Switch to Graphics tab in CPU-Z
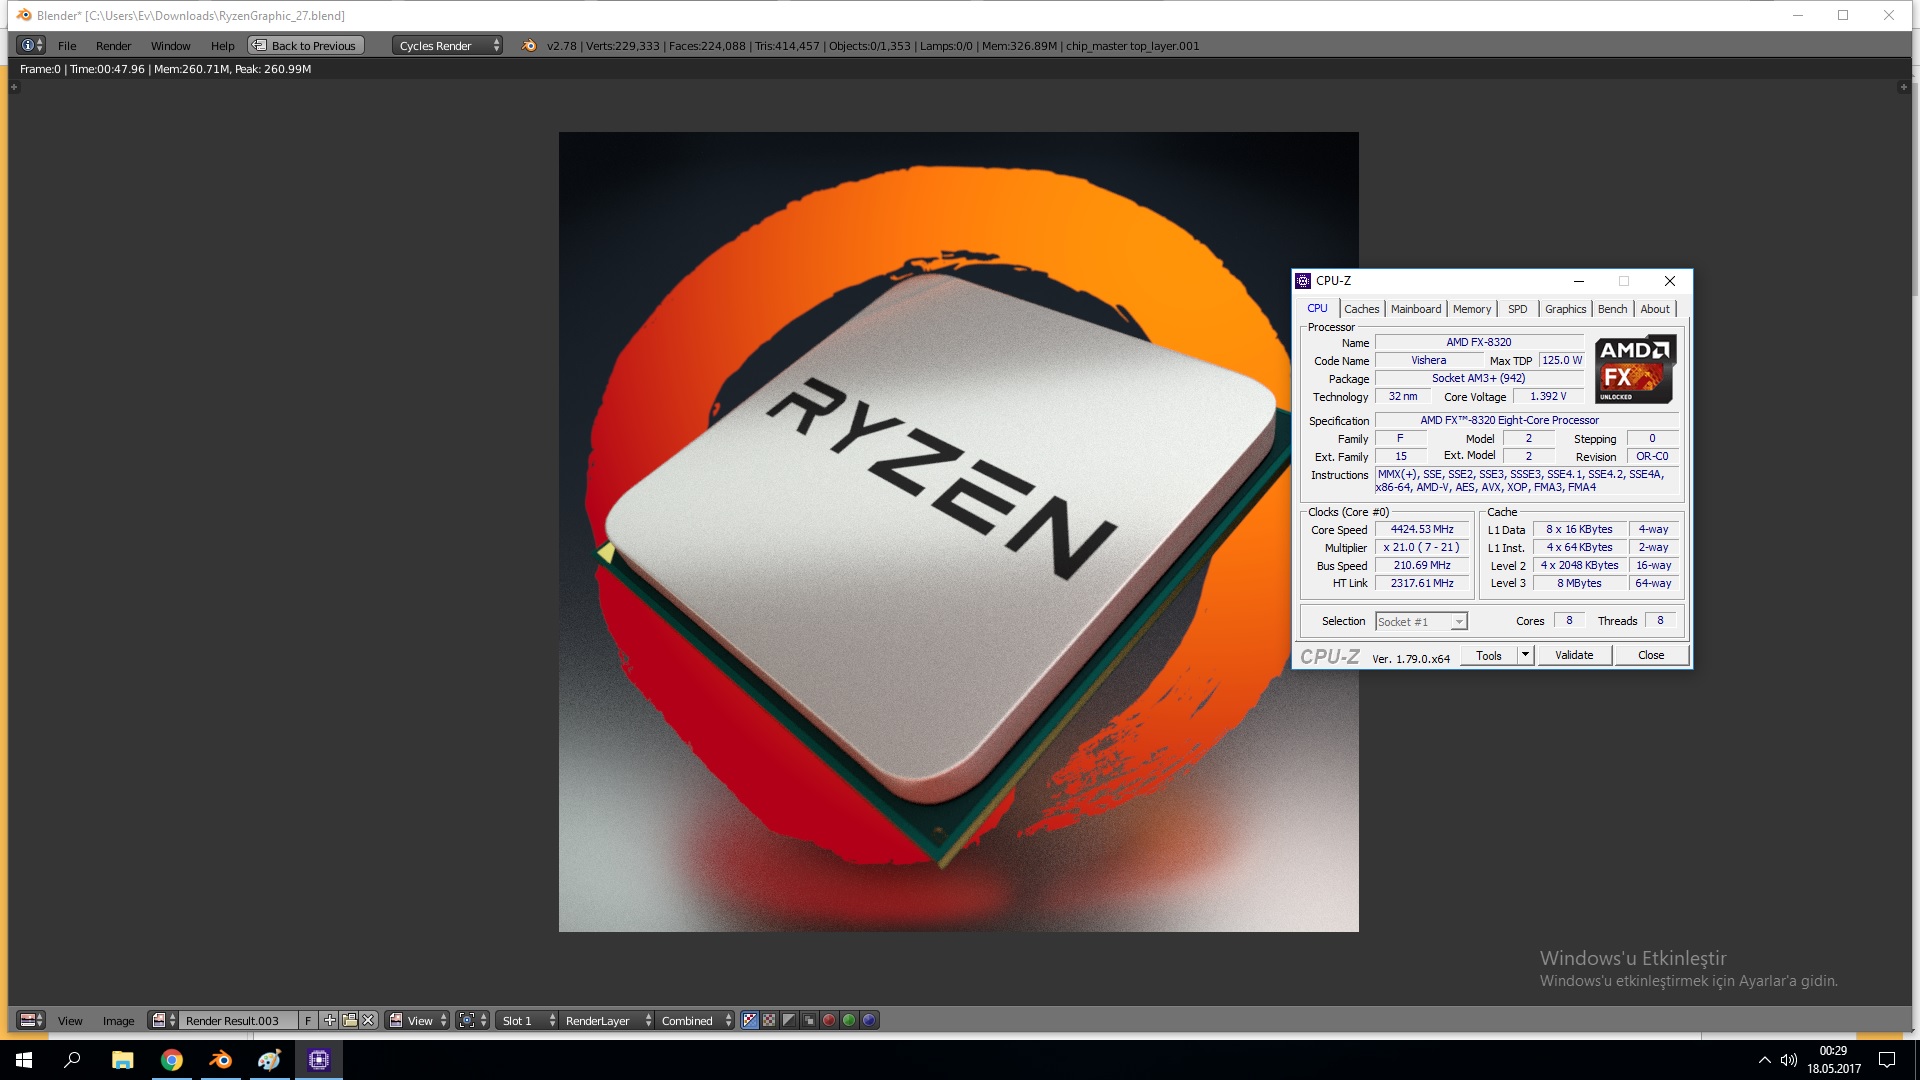The height and width of the screenshot is (1080, 1920). tap(1565, 309)
